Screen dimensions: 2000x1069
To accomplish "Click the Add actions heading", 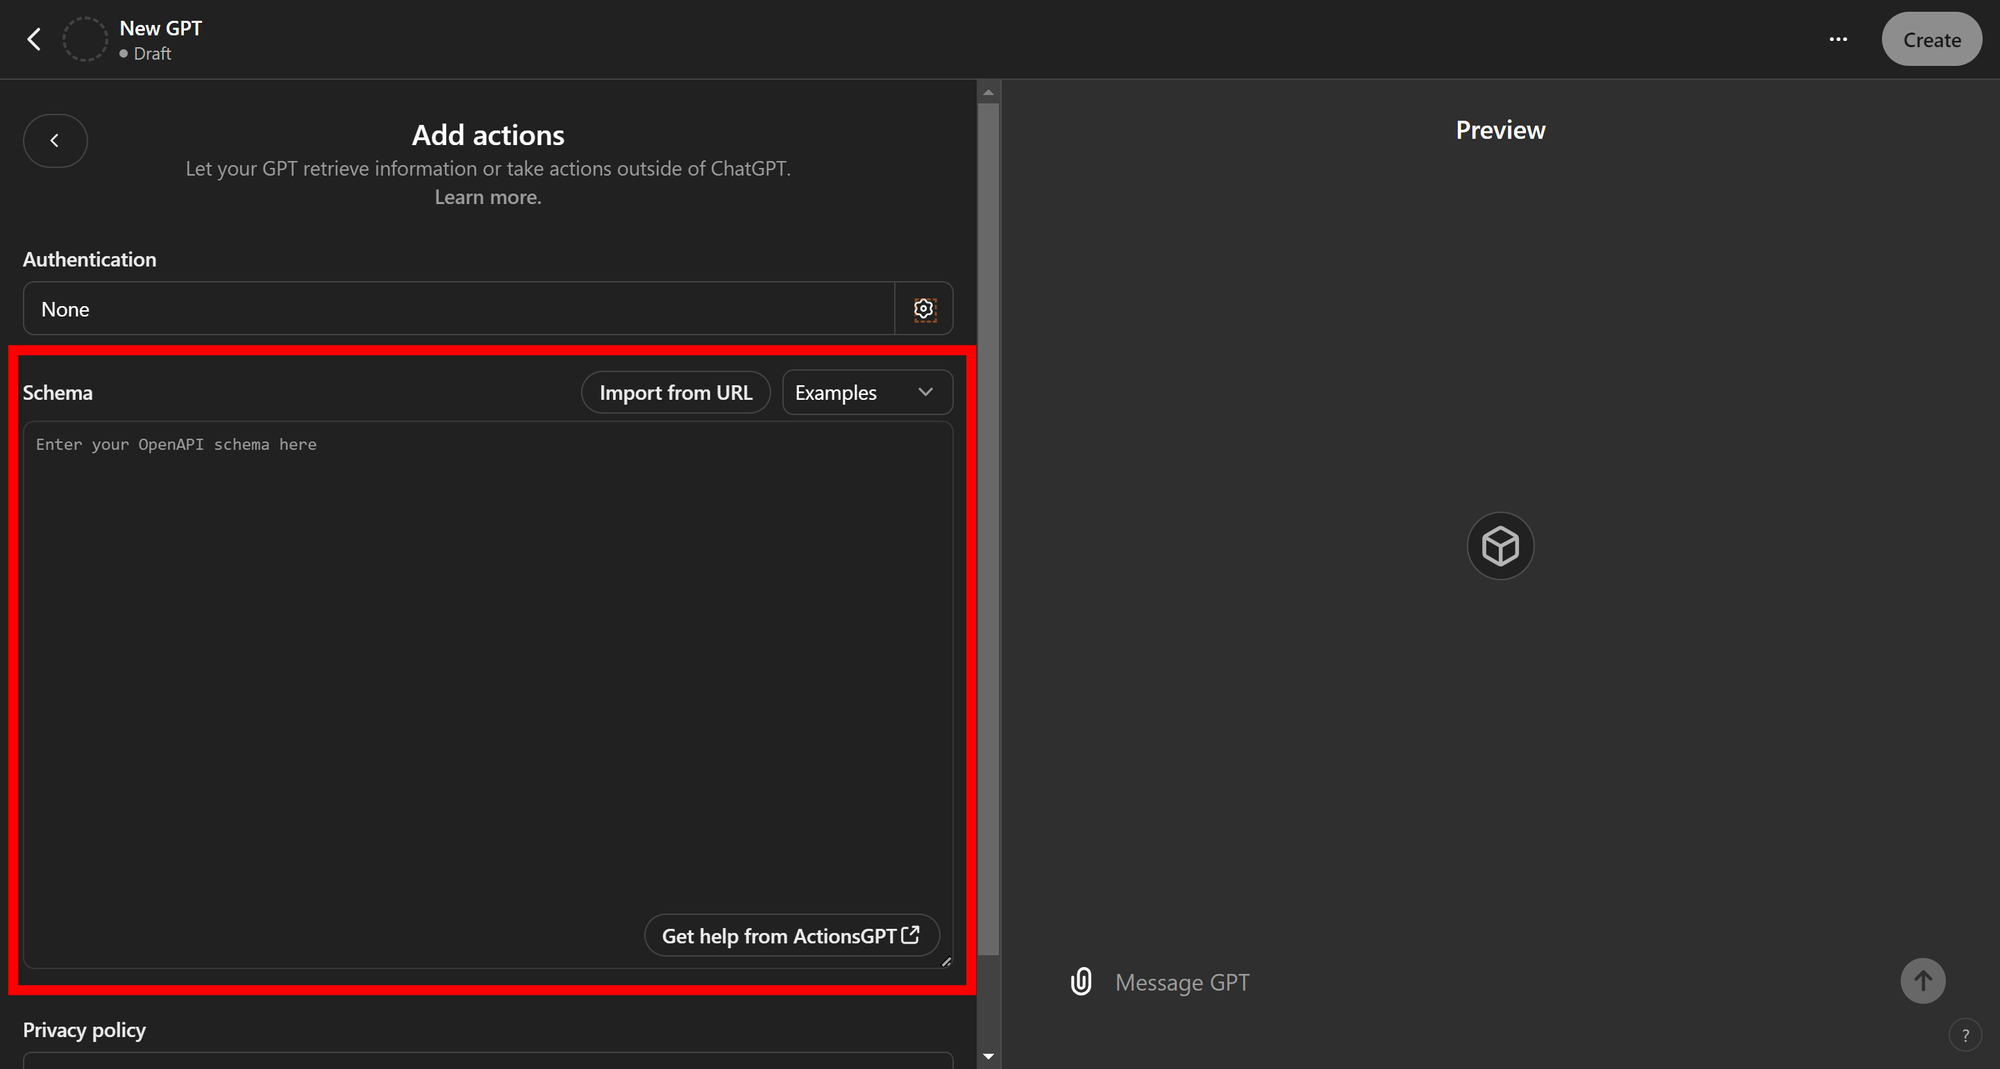I will pos(488,135).
